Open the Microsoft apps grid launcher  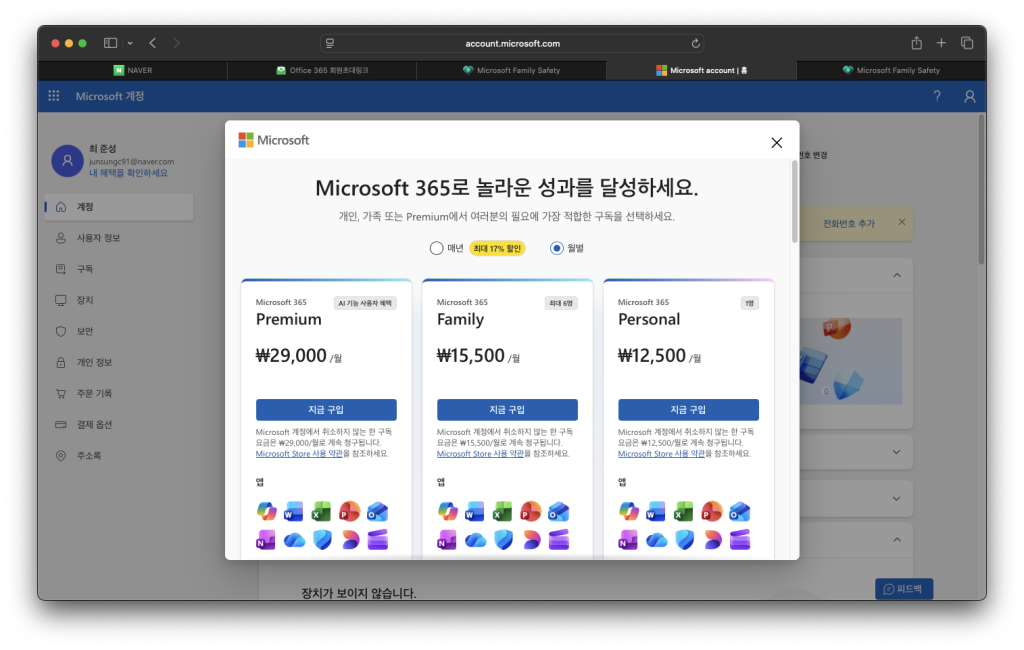tap(54, 96)
